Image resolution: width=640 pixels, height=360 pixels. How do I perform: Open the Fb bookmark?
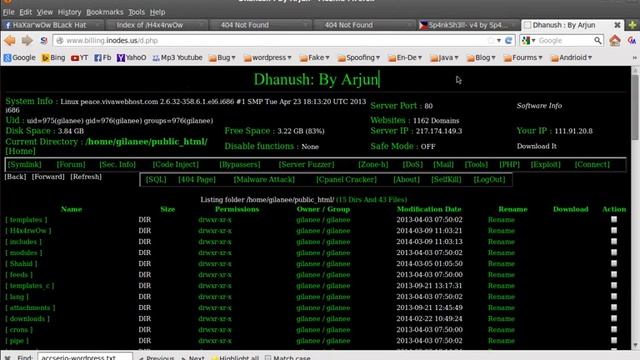[103, 58]
